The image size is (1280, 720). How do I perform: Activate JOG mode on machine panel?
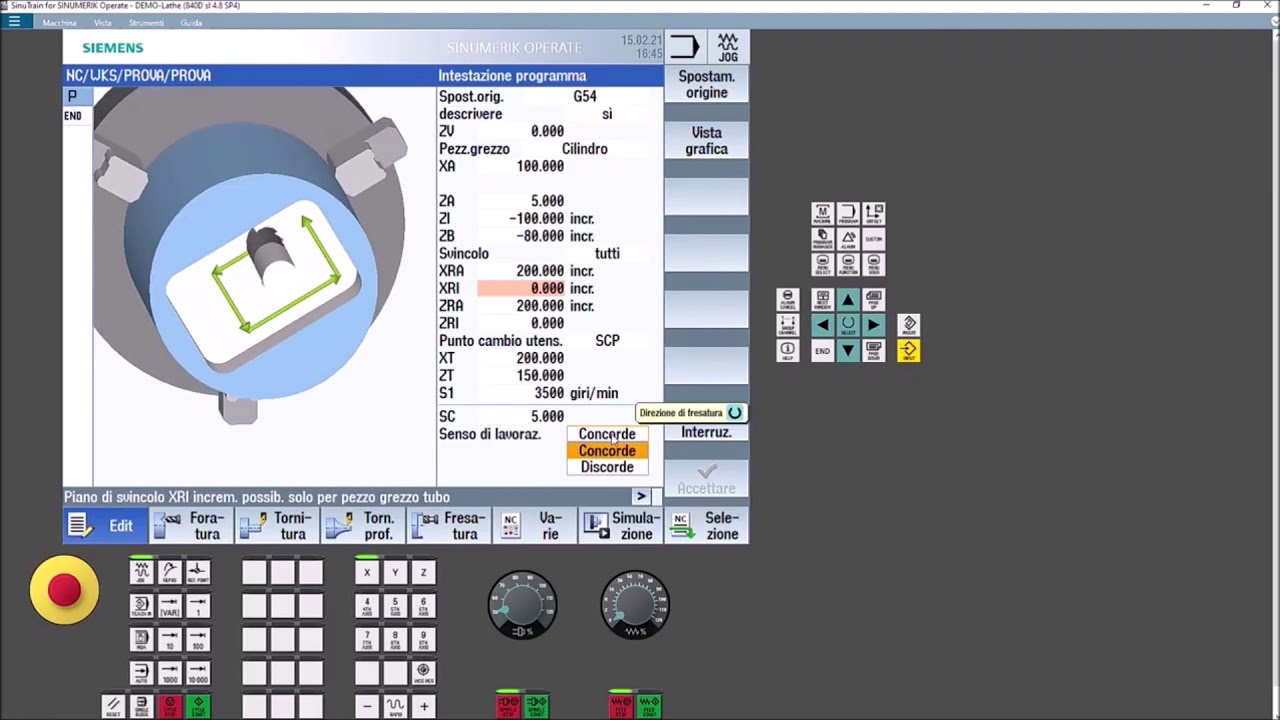(x=142, y=572)
